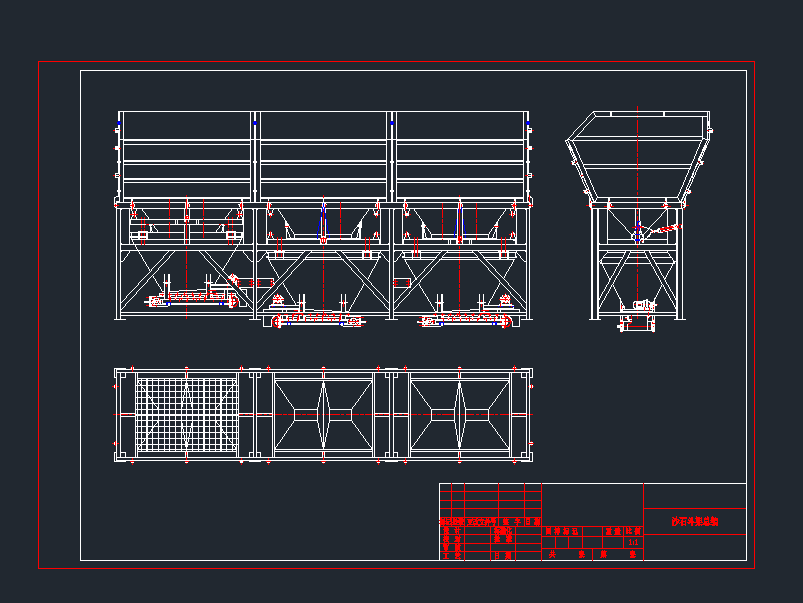The width and height of the screenshot is (803, 603).
Task: Select the blue marker atop the second bin post
Action: tap(255, 122)
